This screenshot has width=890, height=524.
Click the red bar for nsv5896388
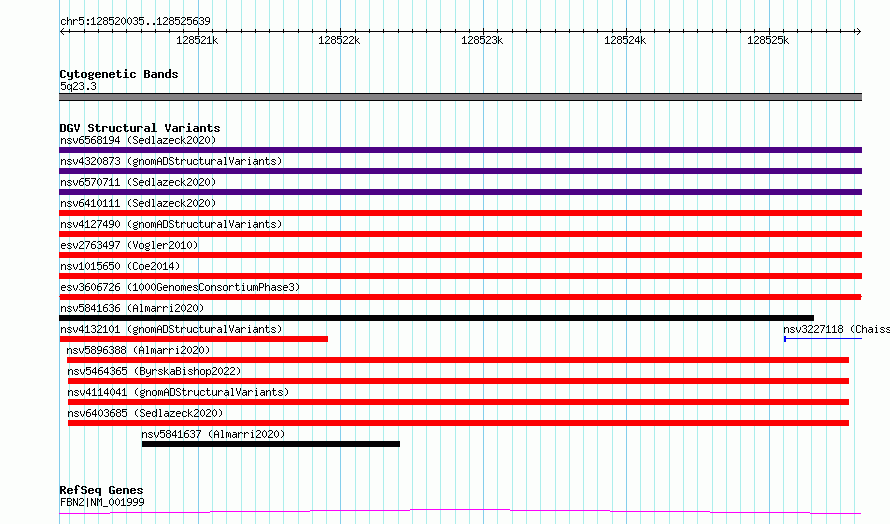click(x=457, y=360)
